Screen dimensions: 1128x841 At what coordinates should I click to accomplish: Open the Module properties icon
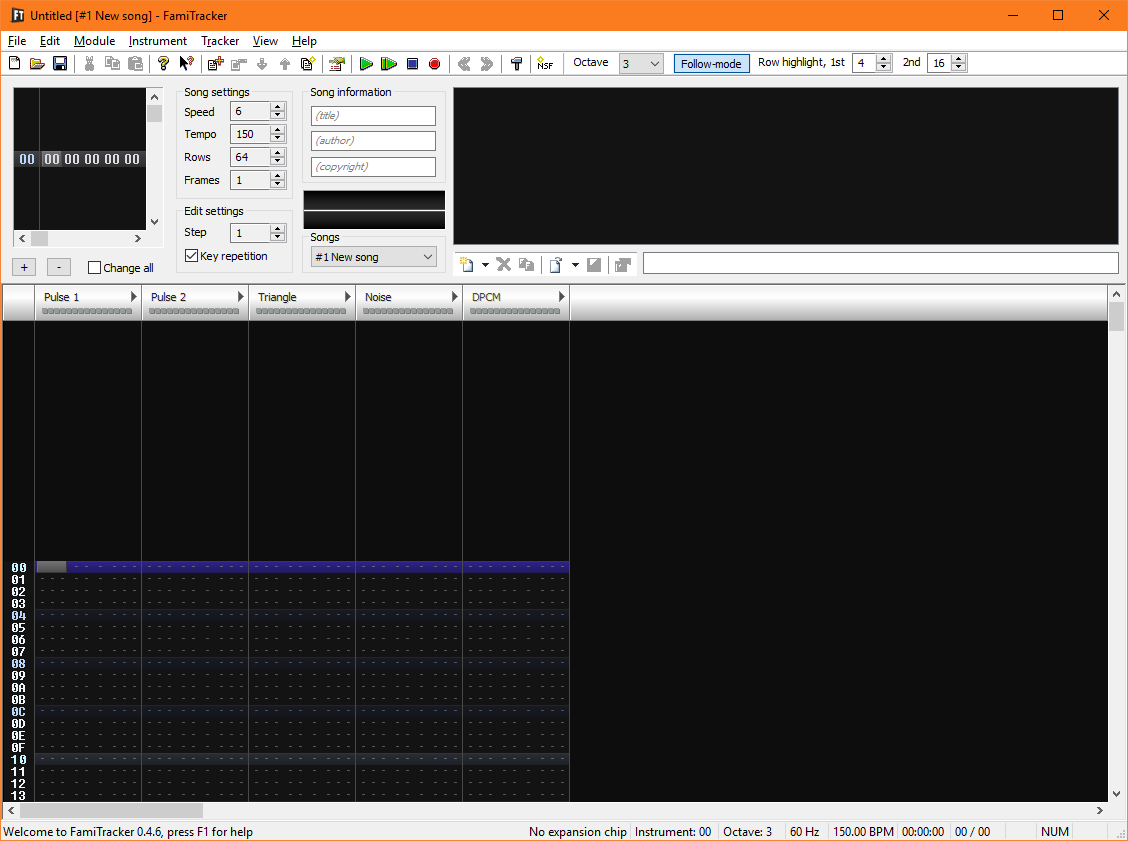[336, 64]
